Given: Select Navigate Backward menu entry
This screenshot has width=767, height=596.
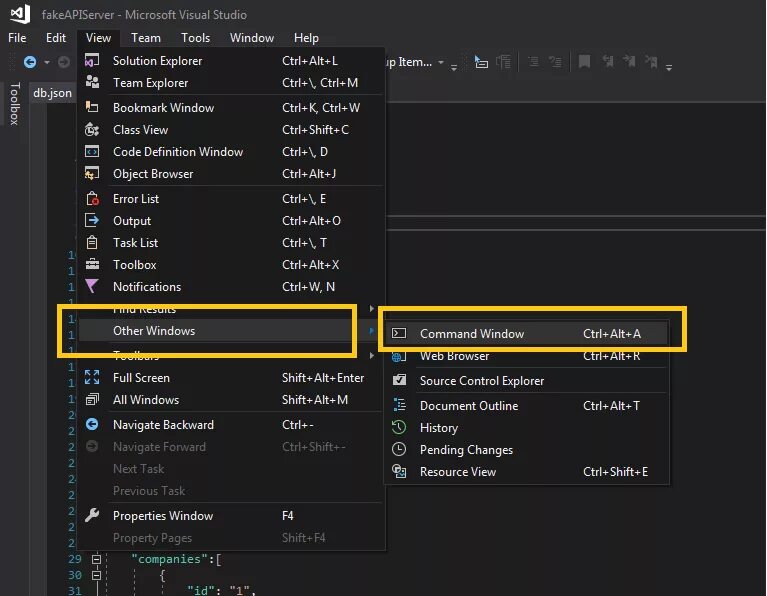Looking at the screenshot, I should tap(231, 424).
